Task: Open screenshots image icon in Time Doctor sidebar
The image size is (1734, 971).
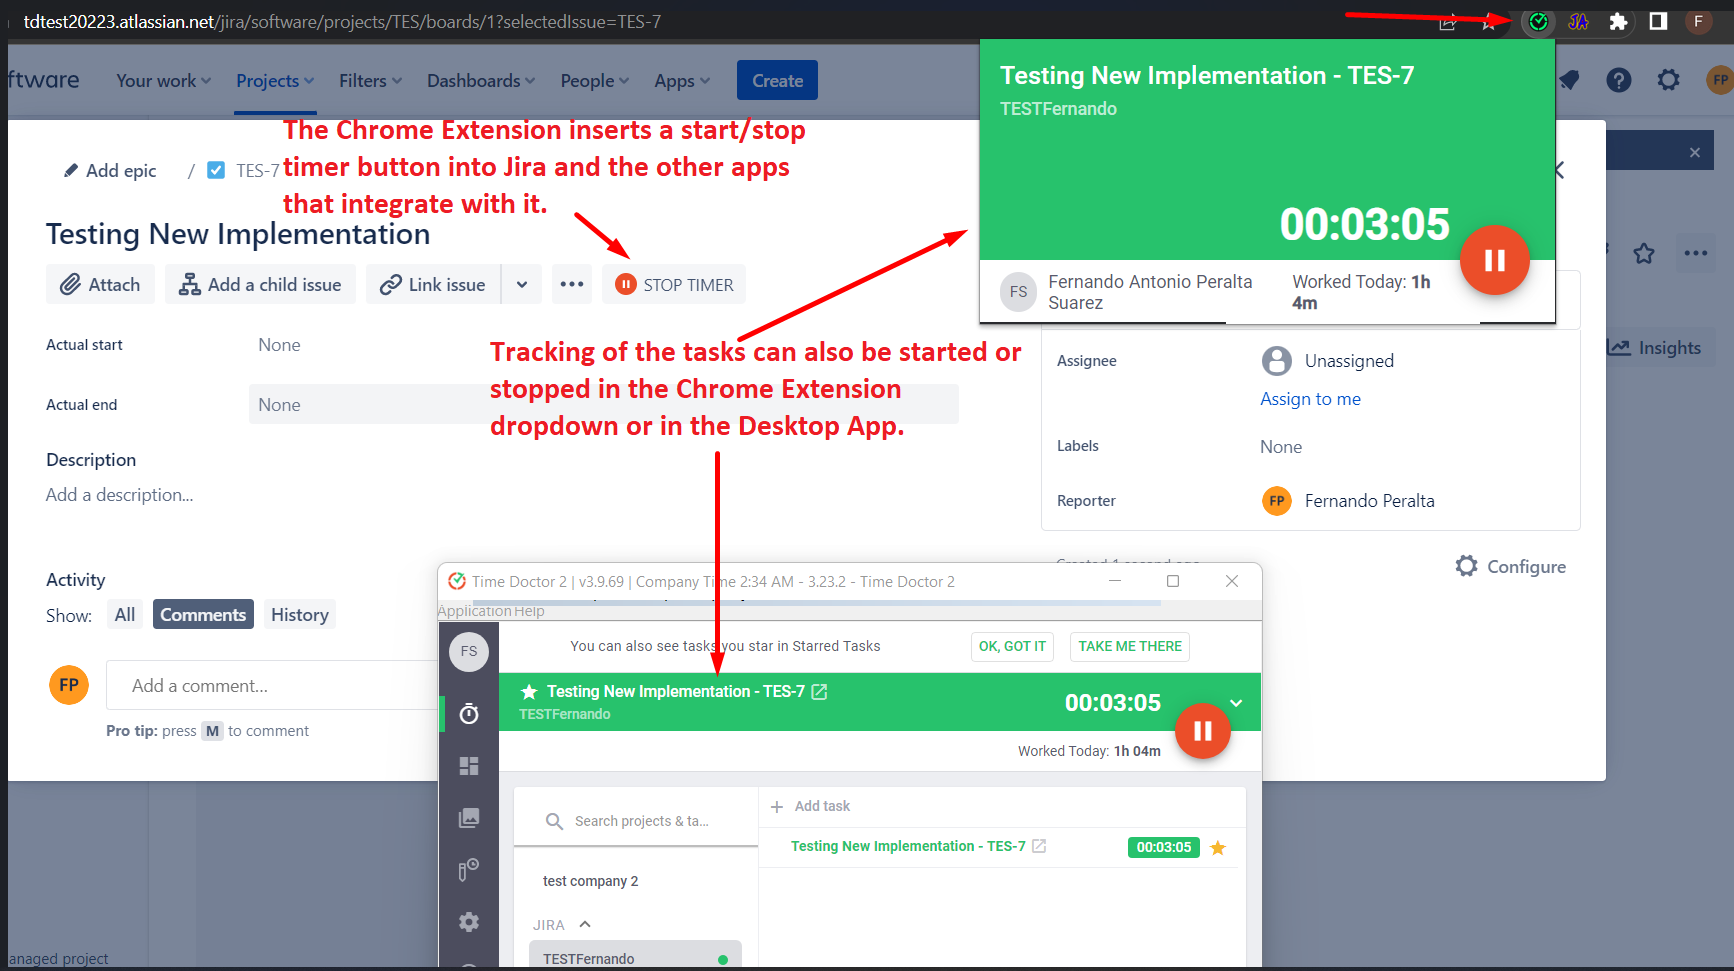Action: tap(469, 818)
